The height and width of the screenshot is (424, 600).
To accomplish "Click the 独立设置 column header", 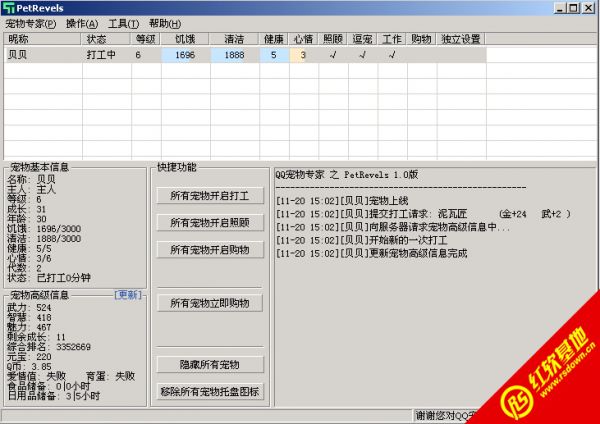I will pos(461,39).
